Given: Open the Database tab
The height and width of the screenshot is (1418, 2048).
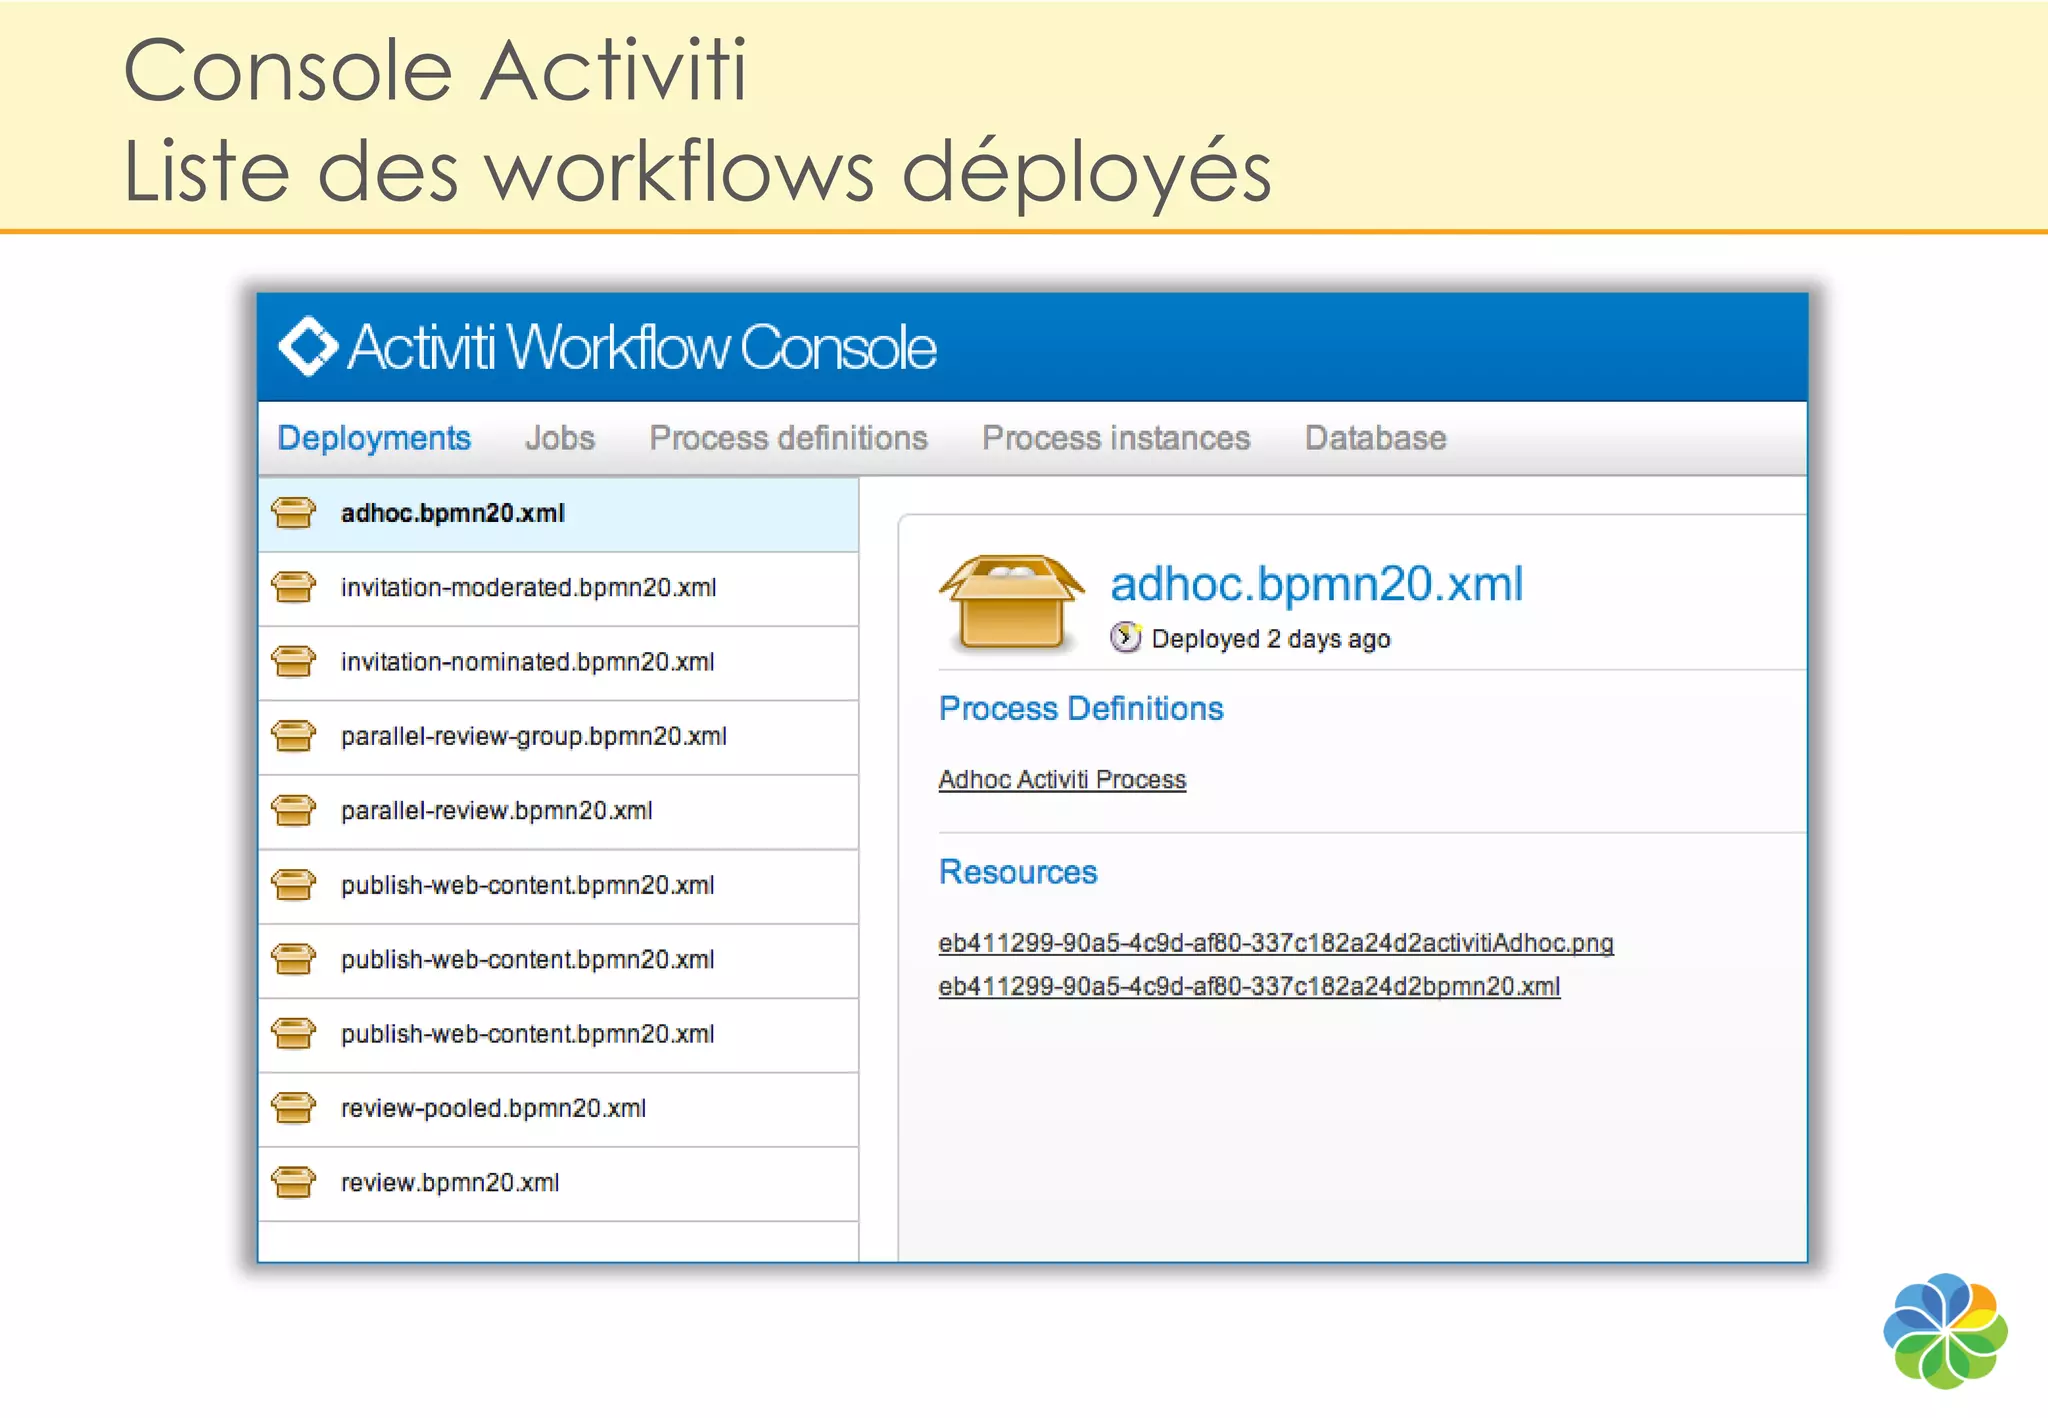Looking at the screenshot, I should coord(1375,438).
